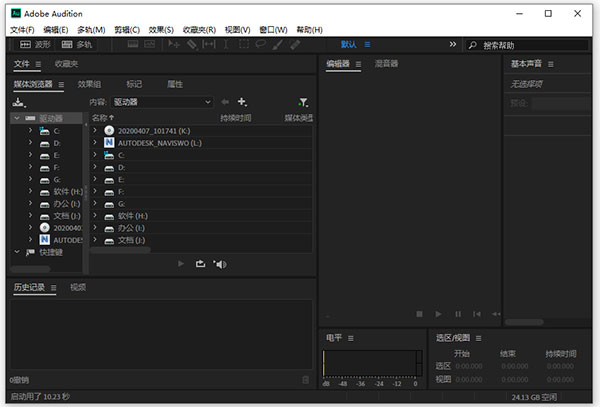Toggle the spectral frequency display icon
This screenshot has width=600, height=407.
click(133, 44)
